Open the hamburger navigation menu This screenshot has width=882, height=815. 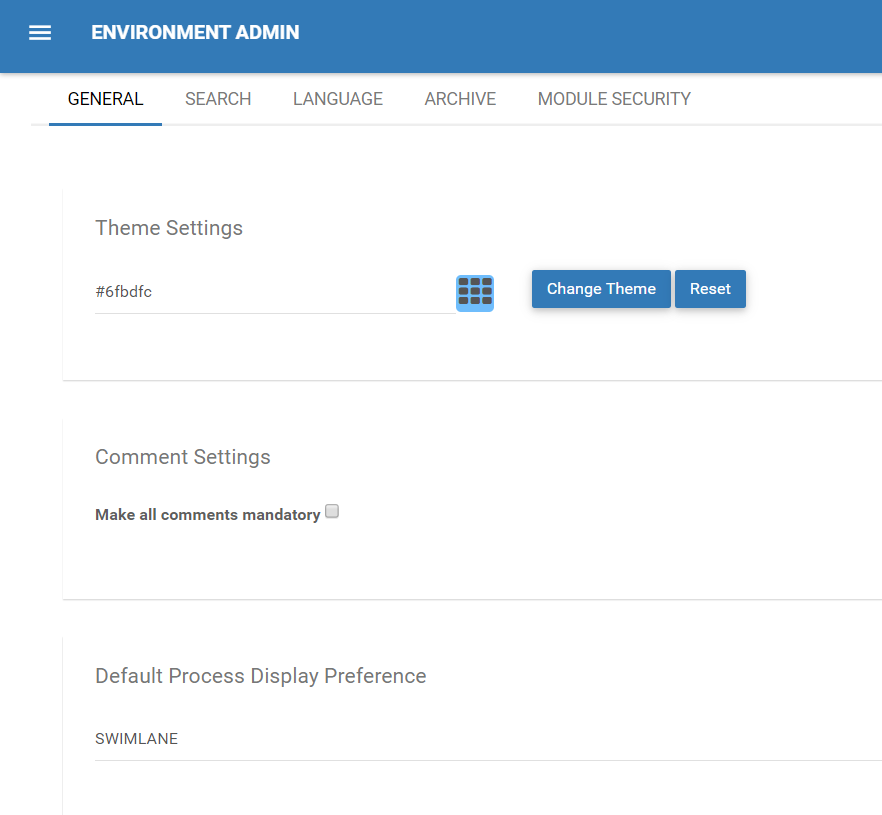(40, 33)
